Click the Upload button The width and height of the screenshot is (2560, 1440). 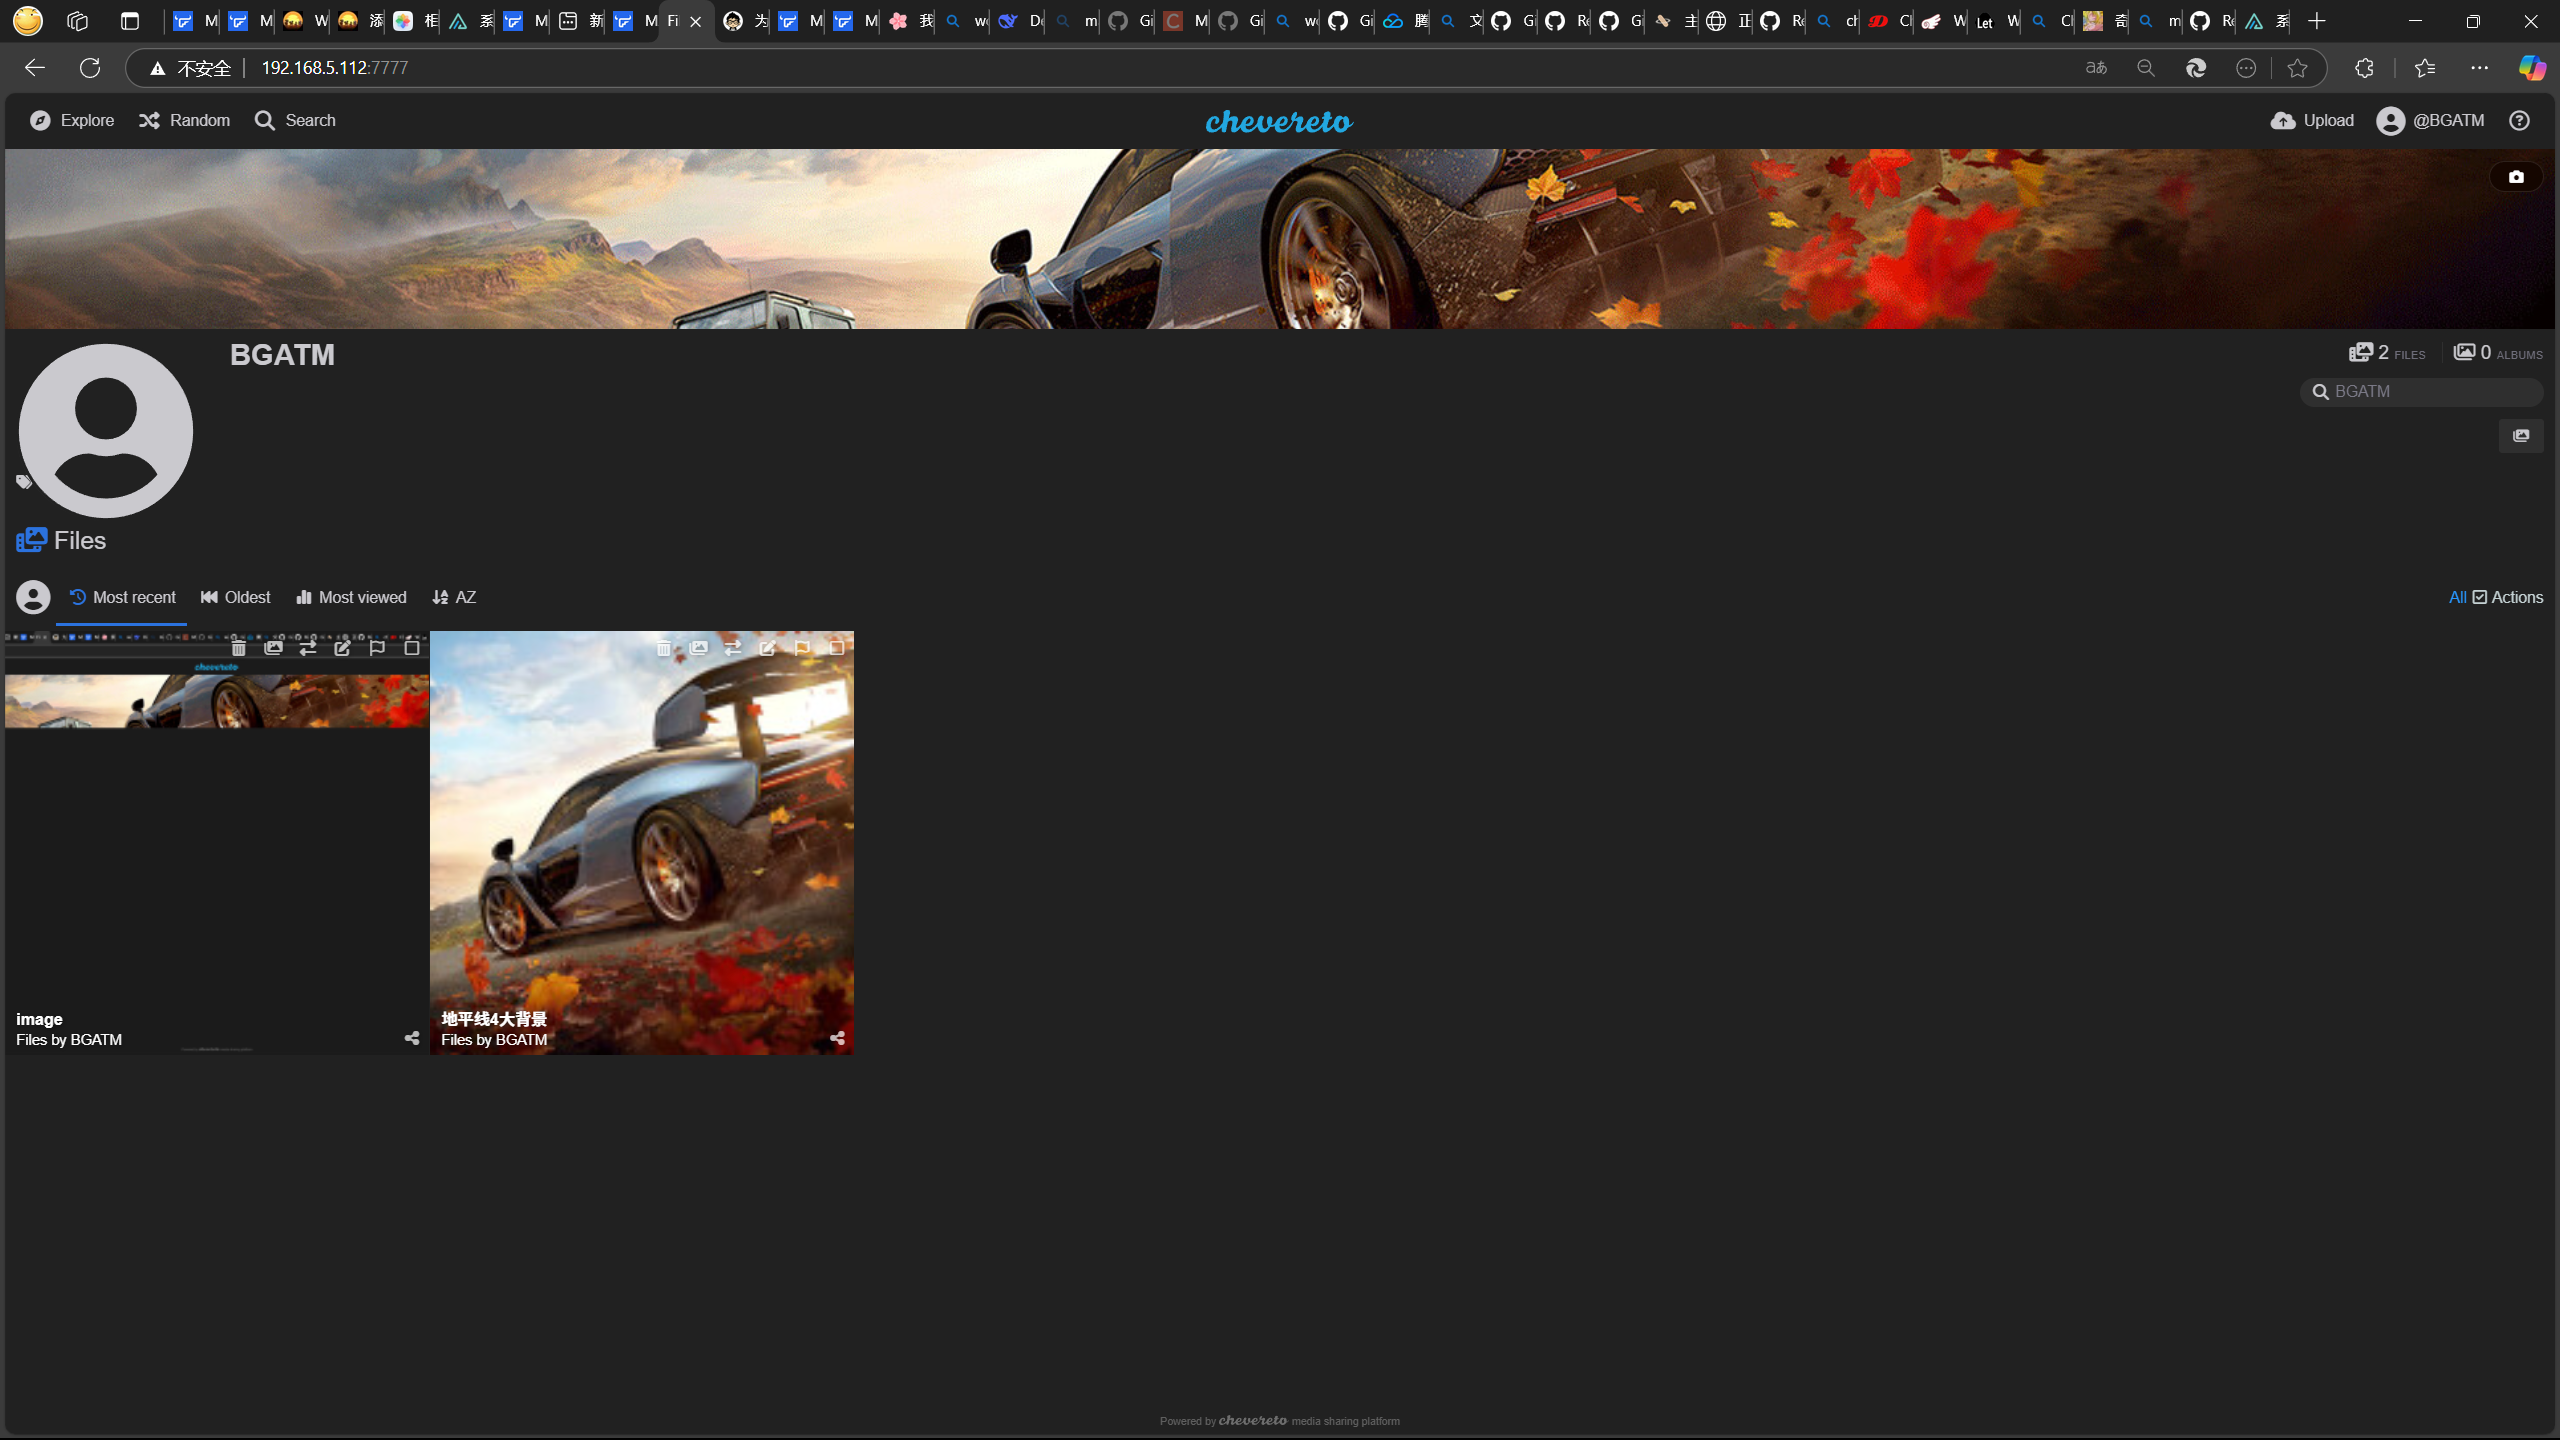pyautogui.click(x=2312, y=120)
